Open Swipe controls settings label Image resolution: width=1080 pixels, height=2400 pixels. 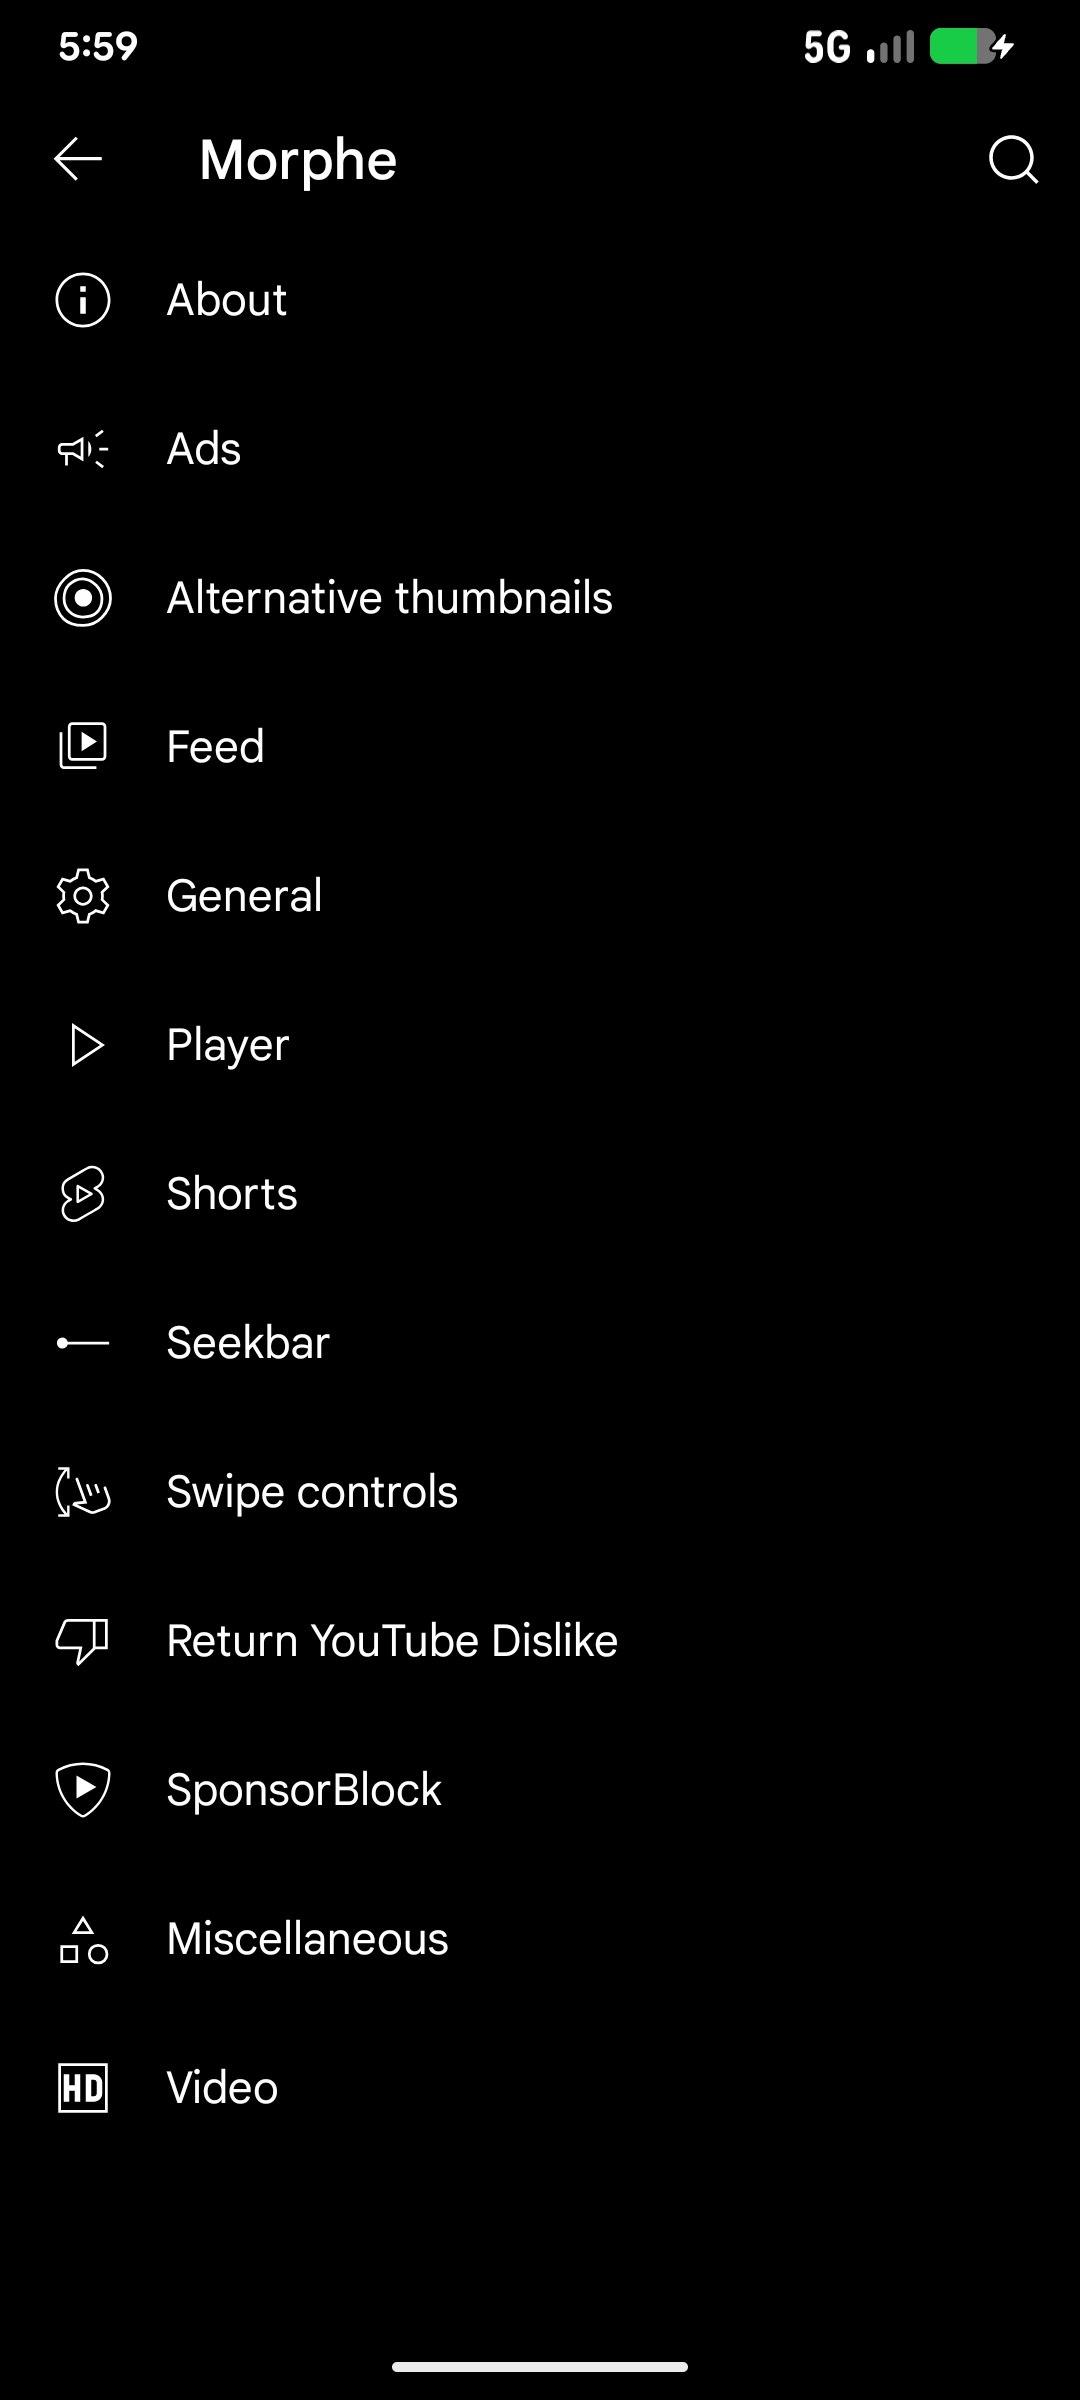tap(312, 1492)
